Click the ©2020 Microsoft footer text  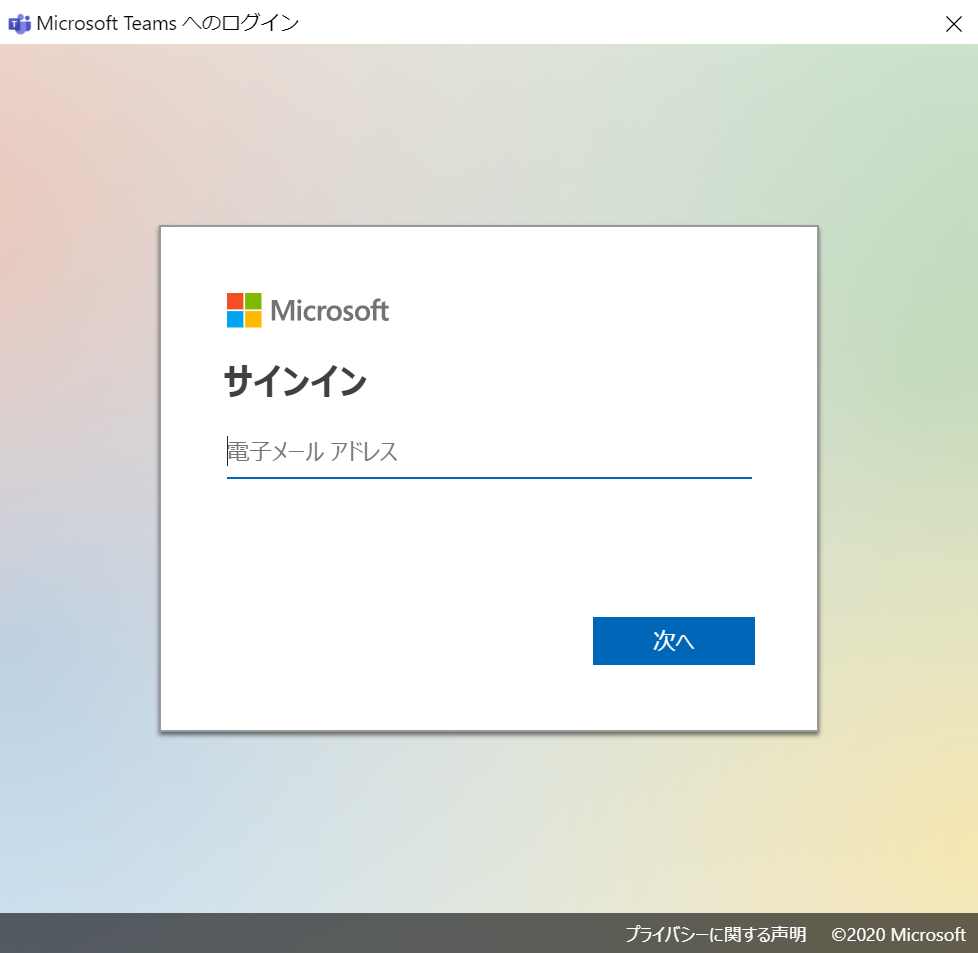pyautogui.click(x=898, y=934)
